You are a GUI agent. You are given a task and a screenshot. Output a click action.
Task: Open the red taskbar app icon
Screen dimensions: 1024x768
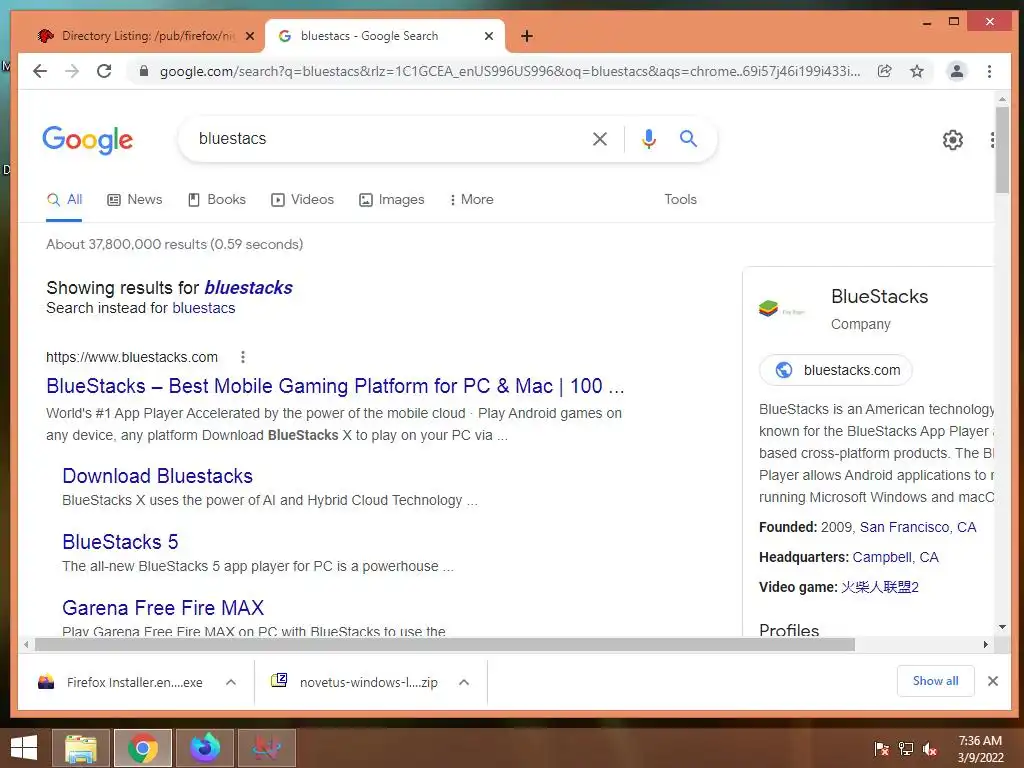(x=267, y=748)
